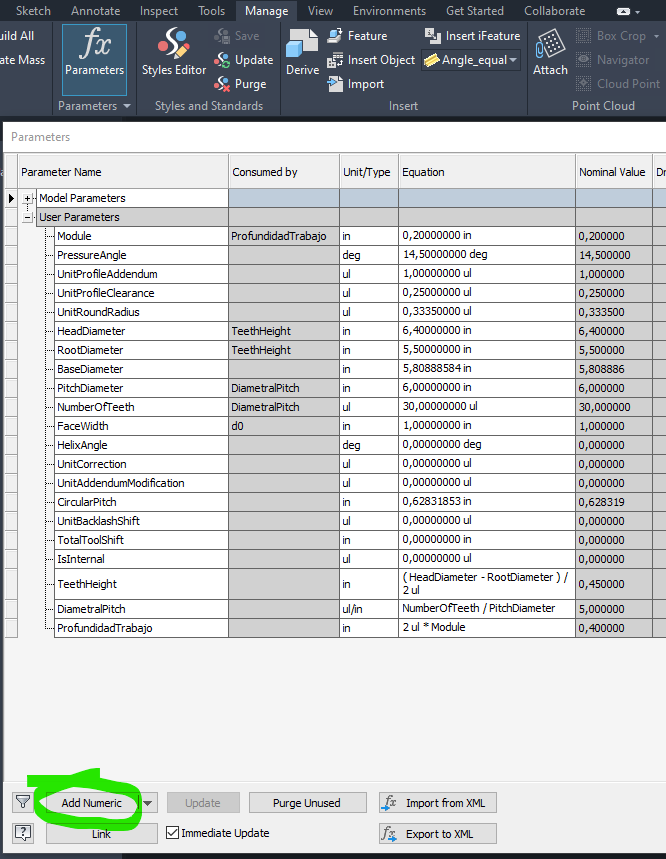Switch to the Inspect ribbon tab
Viewport: 666px width, 859px height.
coord(159,11)
